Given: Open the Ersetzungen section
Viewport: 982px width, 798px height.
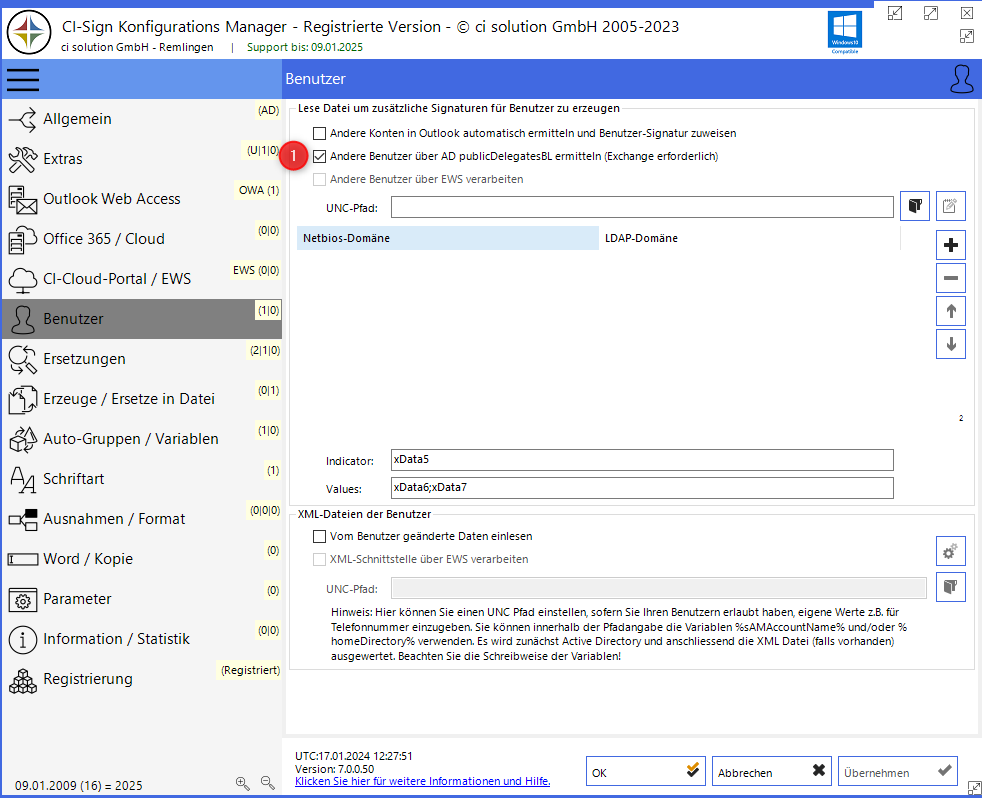Looking at the screenshot, I should [84, 359].
